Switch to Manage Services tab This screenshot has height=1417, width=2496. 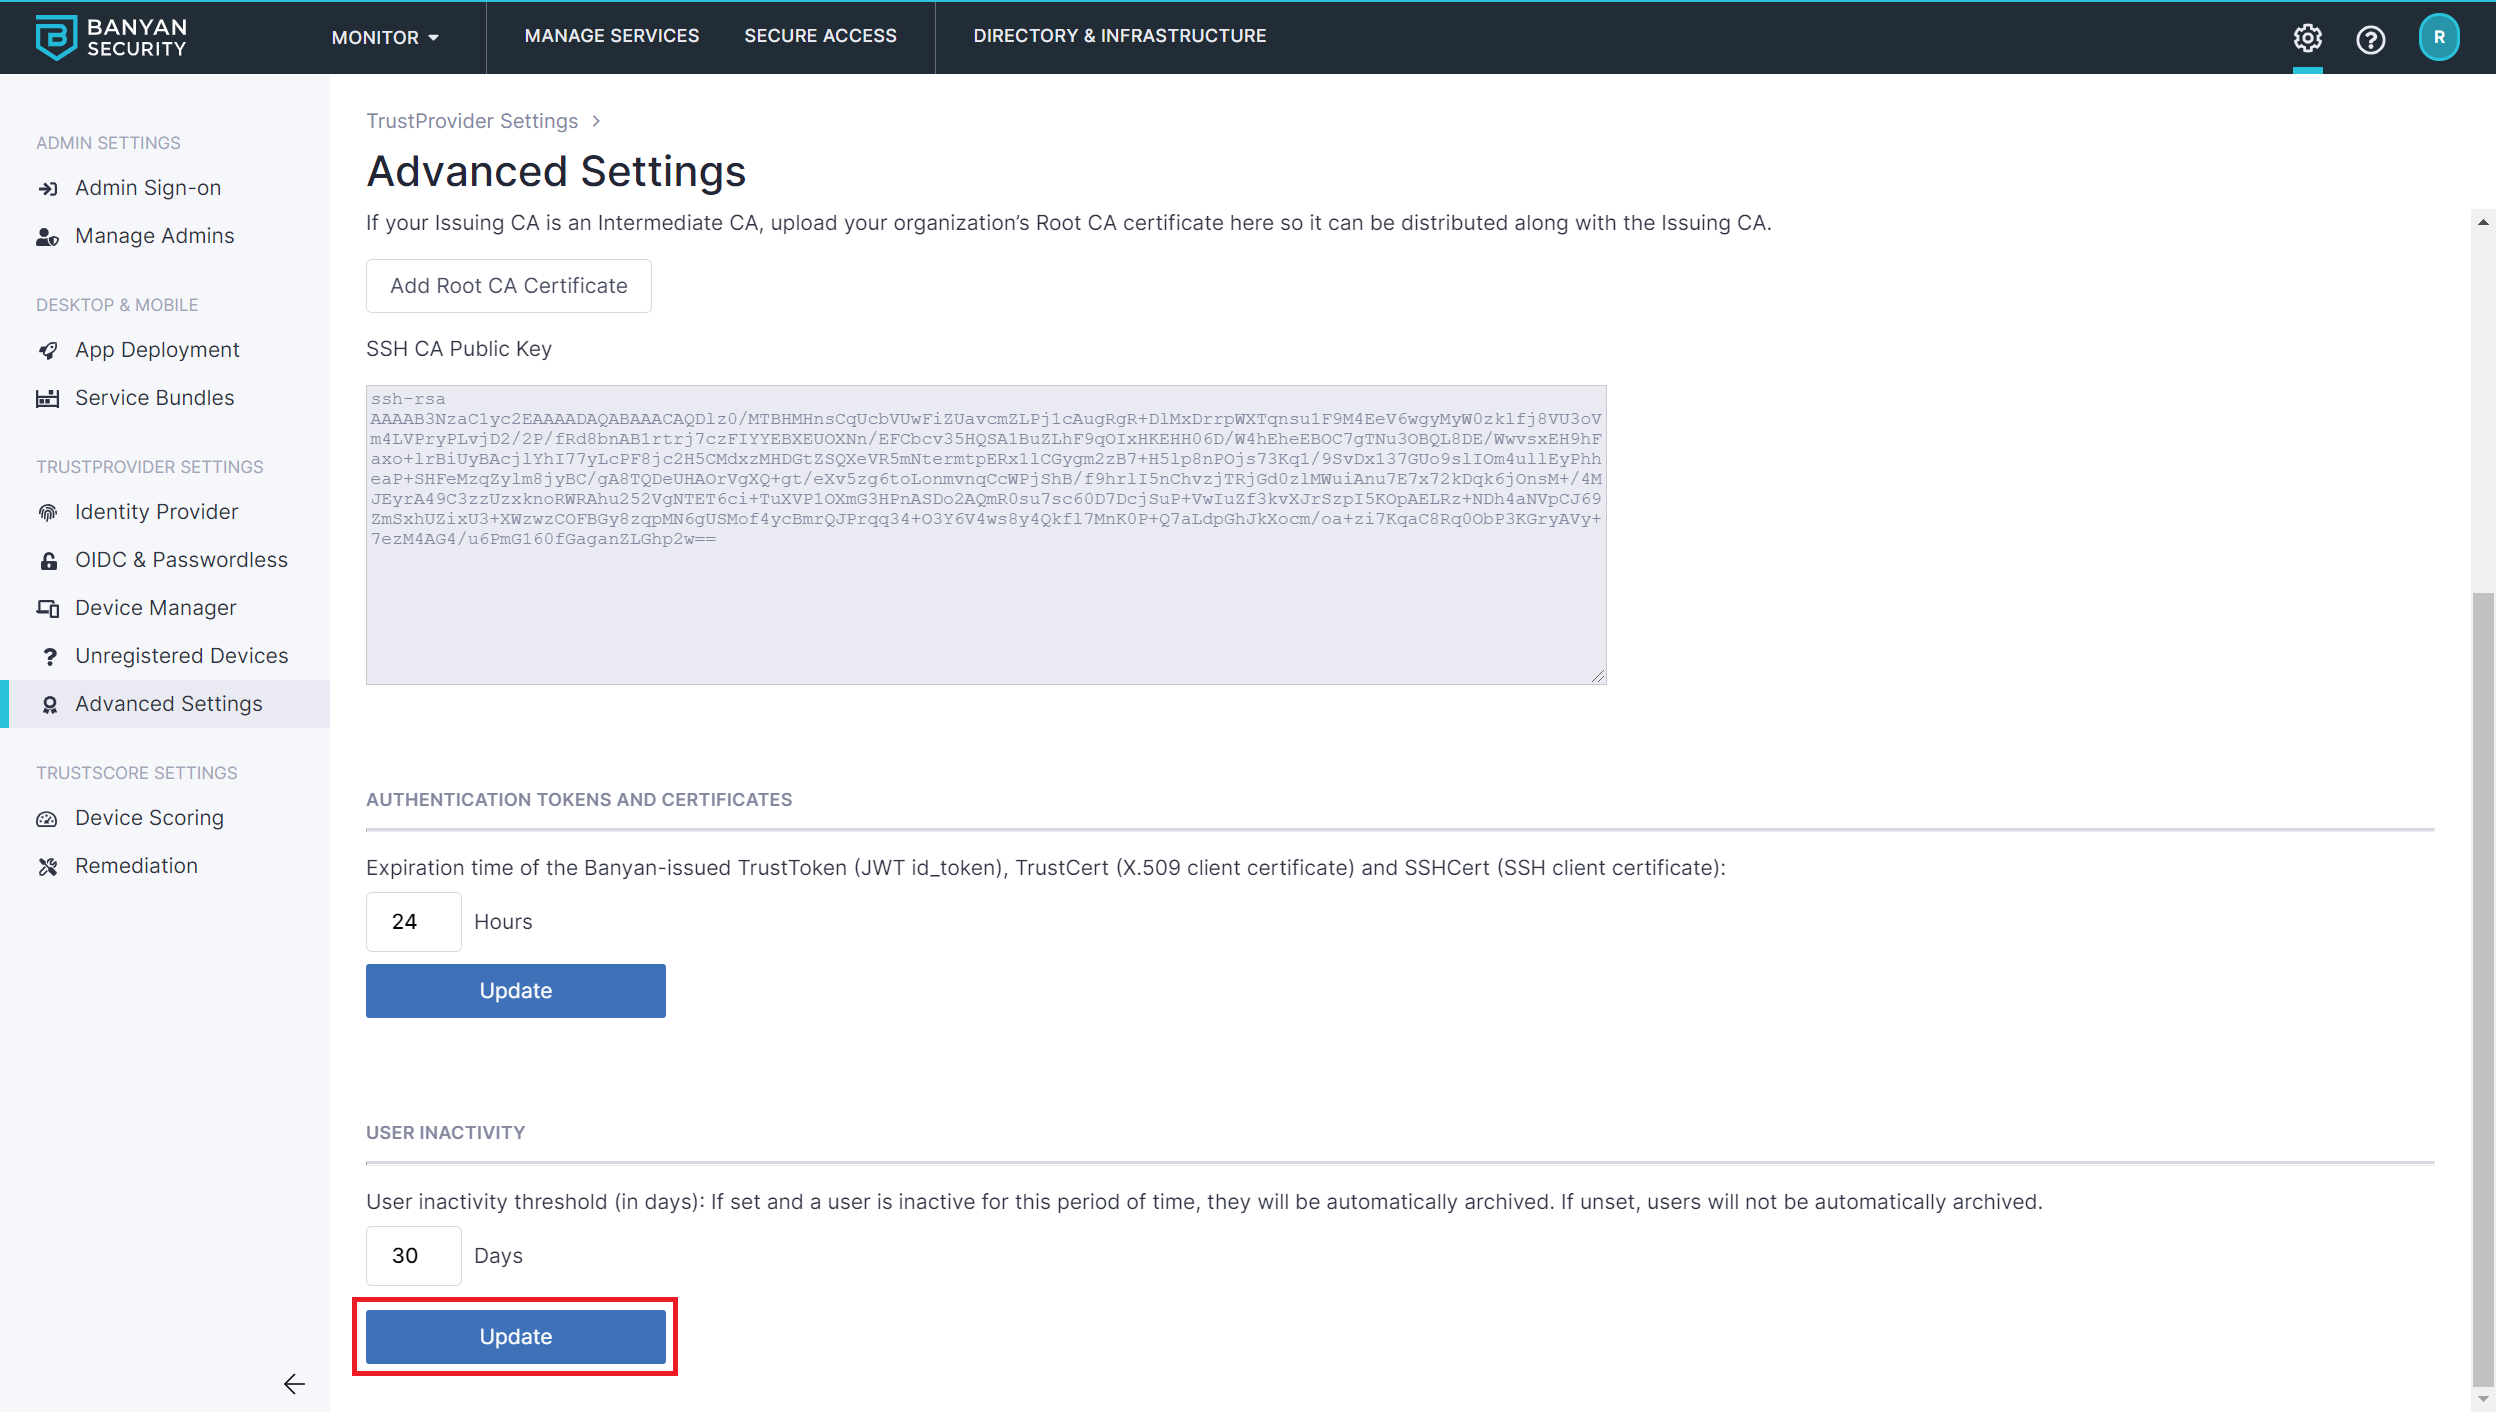point(611,36)
